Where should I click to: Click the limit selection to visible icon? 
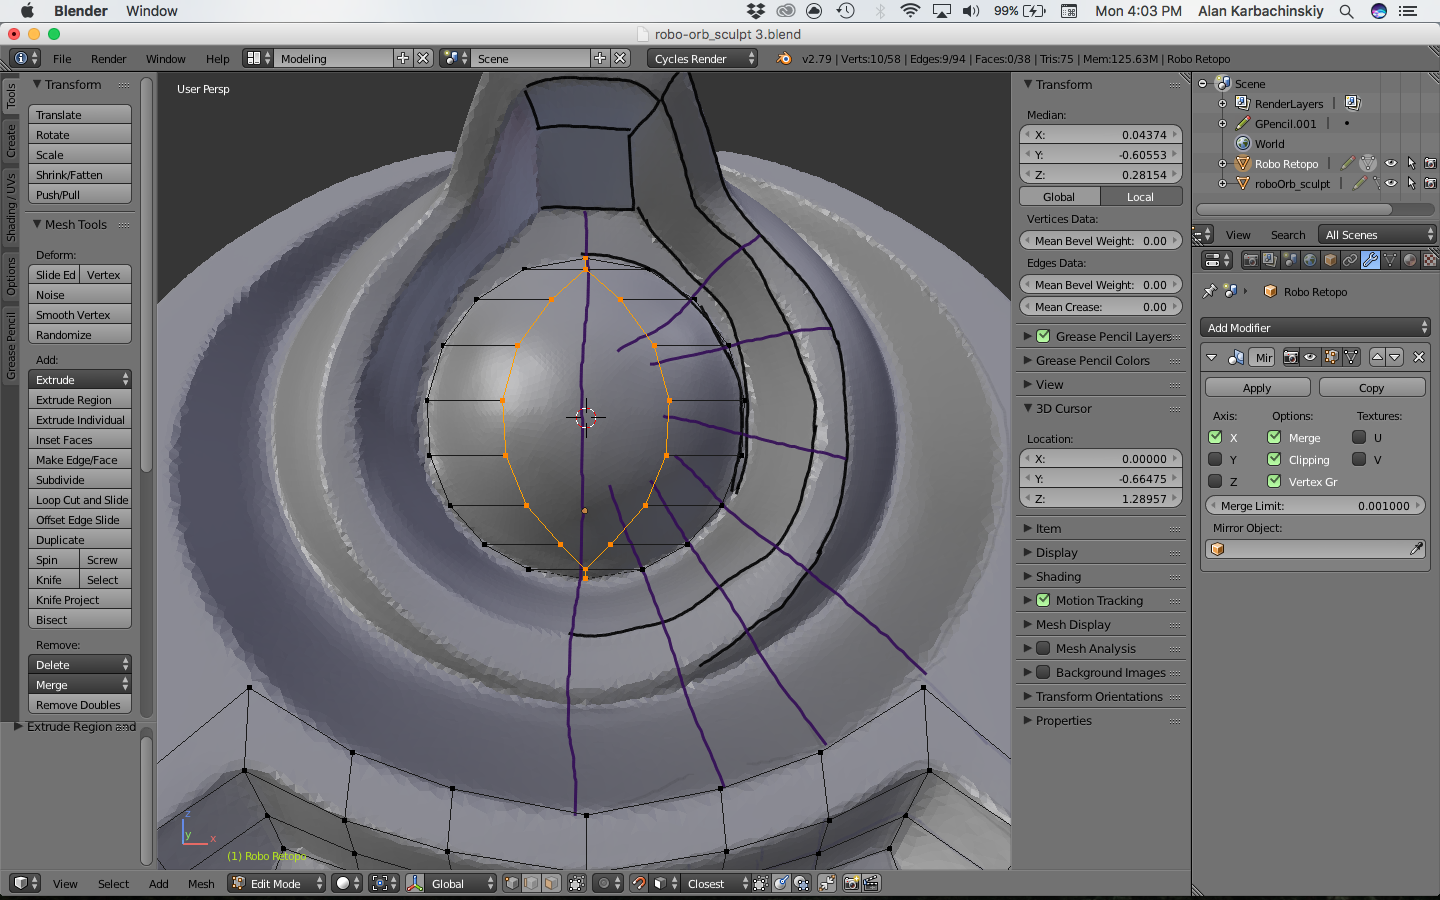577,883
